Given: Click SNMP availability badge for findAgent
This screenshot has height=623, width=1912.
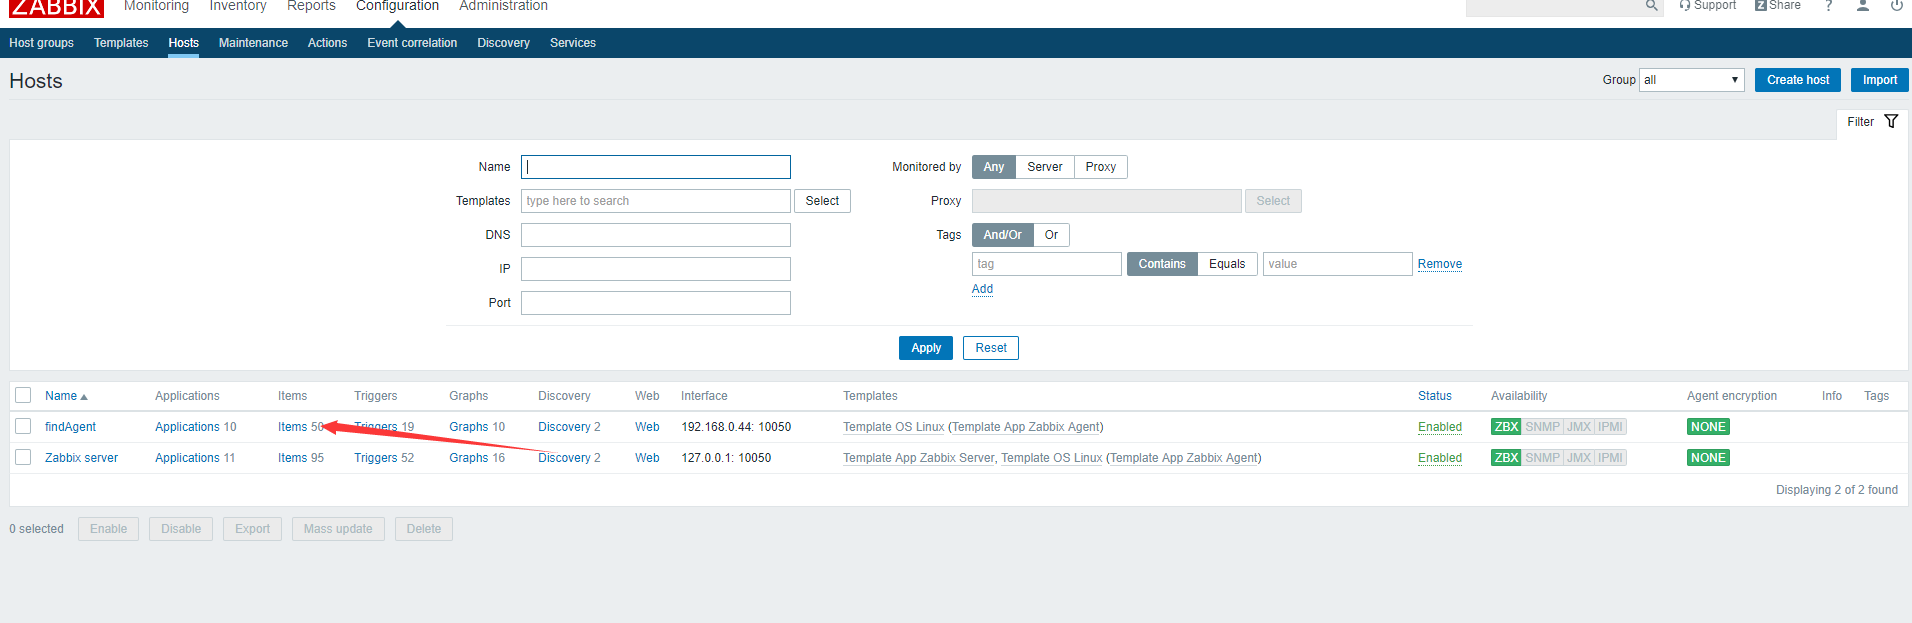Looking at the screenshot, I should (x=1542, y=427).
